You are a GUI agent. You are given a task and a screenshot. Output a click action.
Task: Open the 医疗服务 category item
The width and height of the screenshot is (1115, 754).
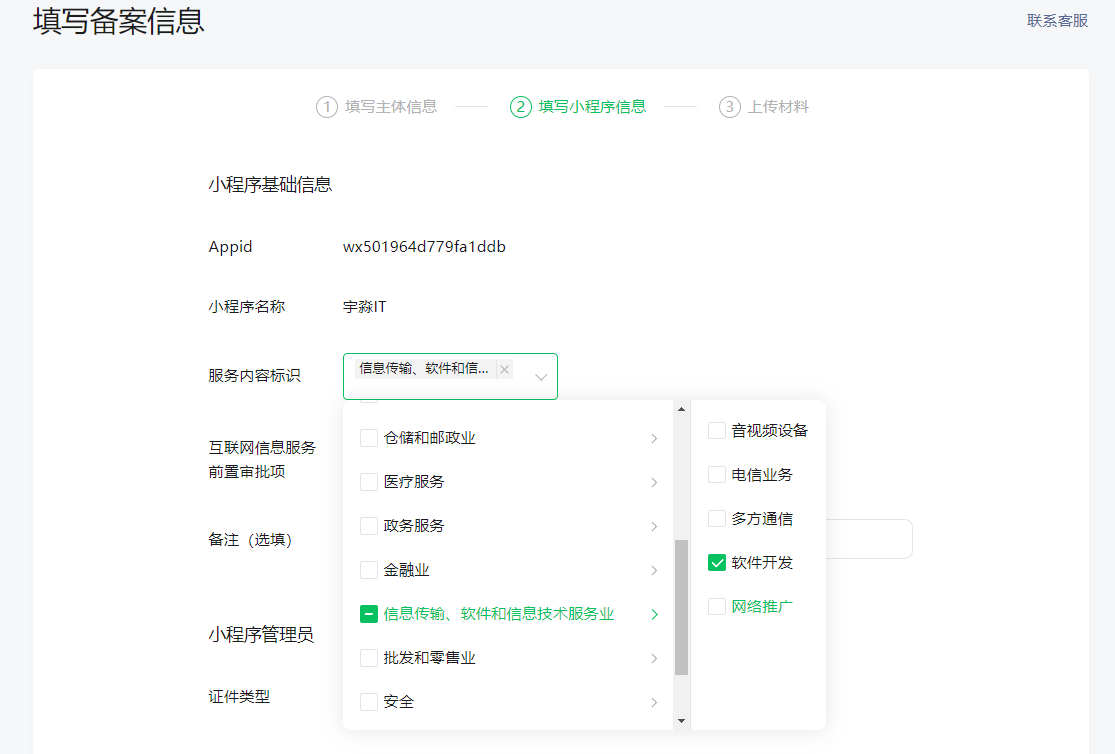(x=414, y=482)
